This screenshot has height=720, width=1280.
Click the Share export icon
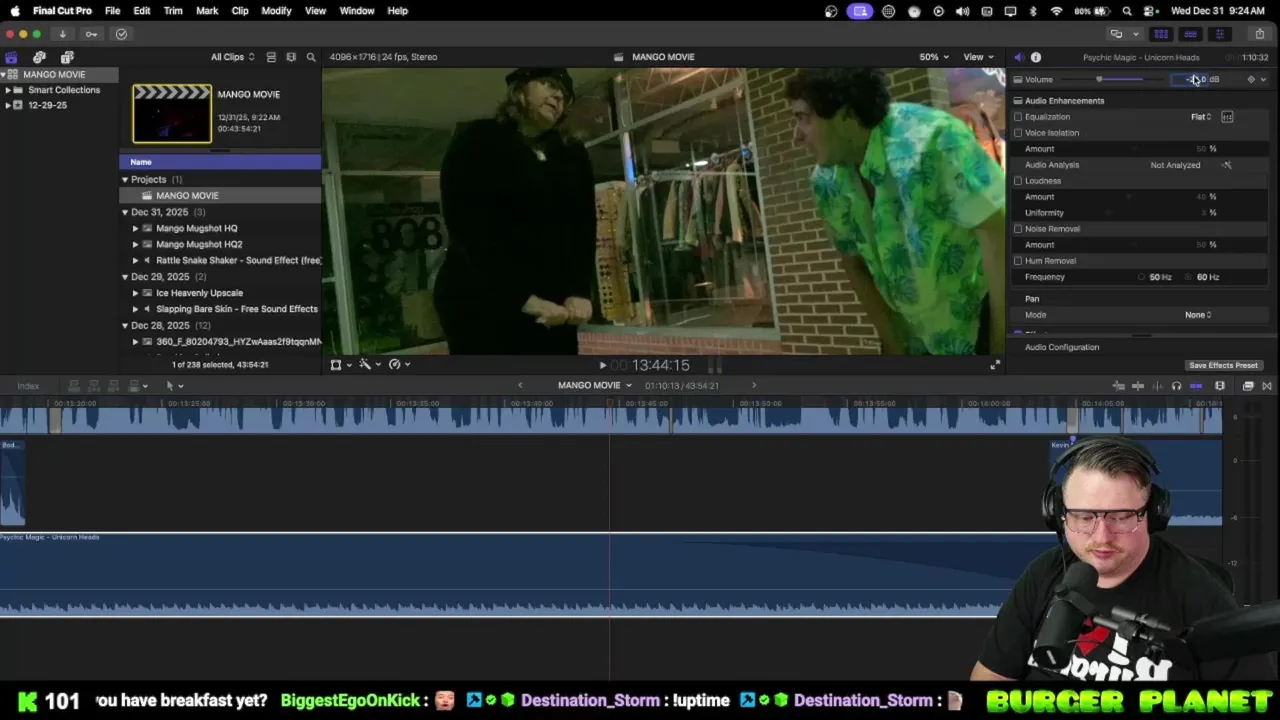pyautogui.click(x=1259, y=34)
